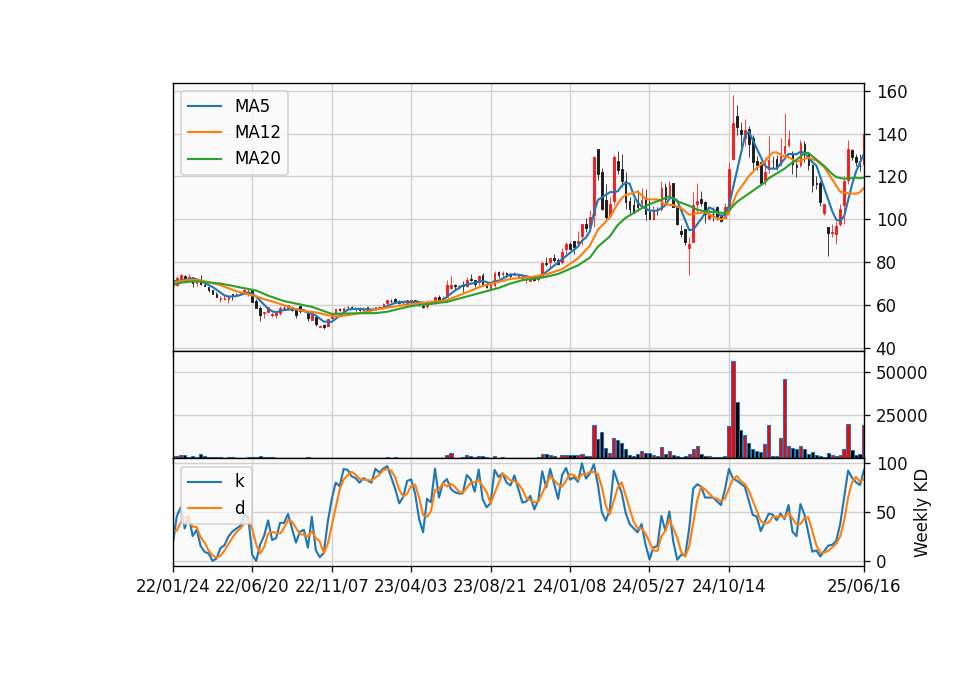Viewport: 960px width, 690px height.
Task: Click the orange d line sample in legend
Action: (x=204, y=508)
